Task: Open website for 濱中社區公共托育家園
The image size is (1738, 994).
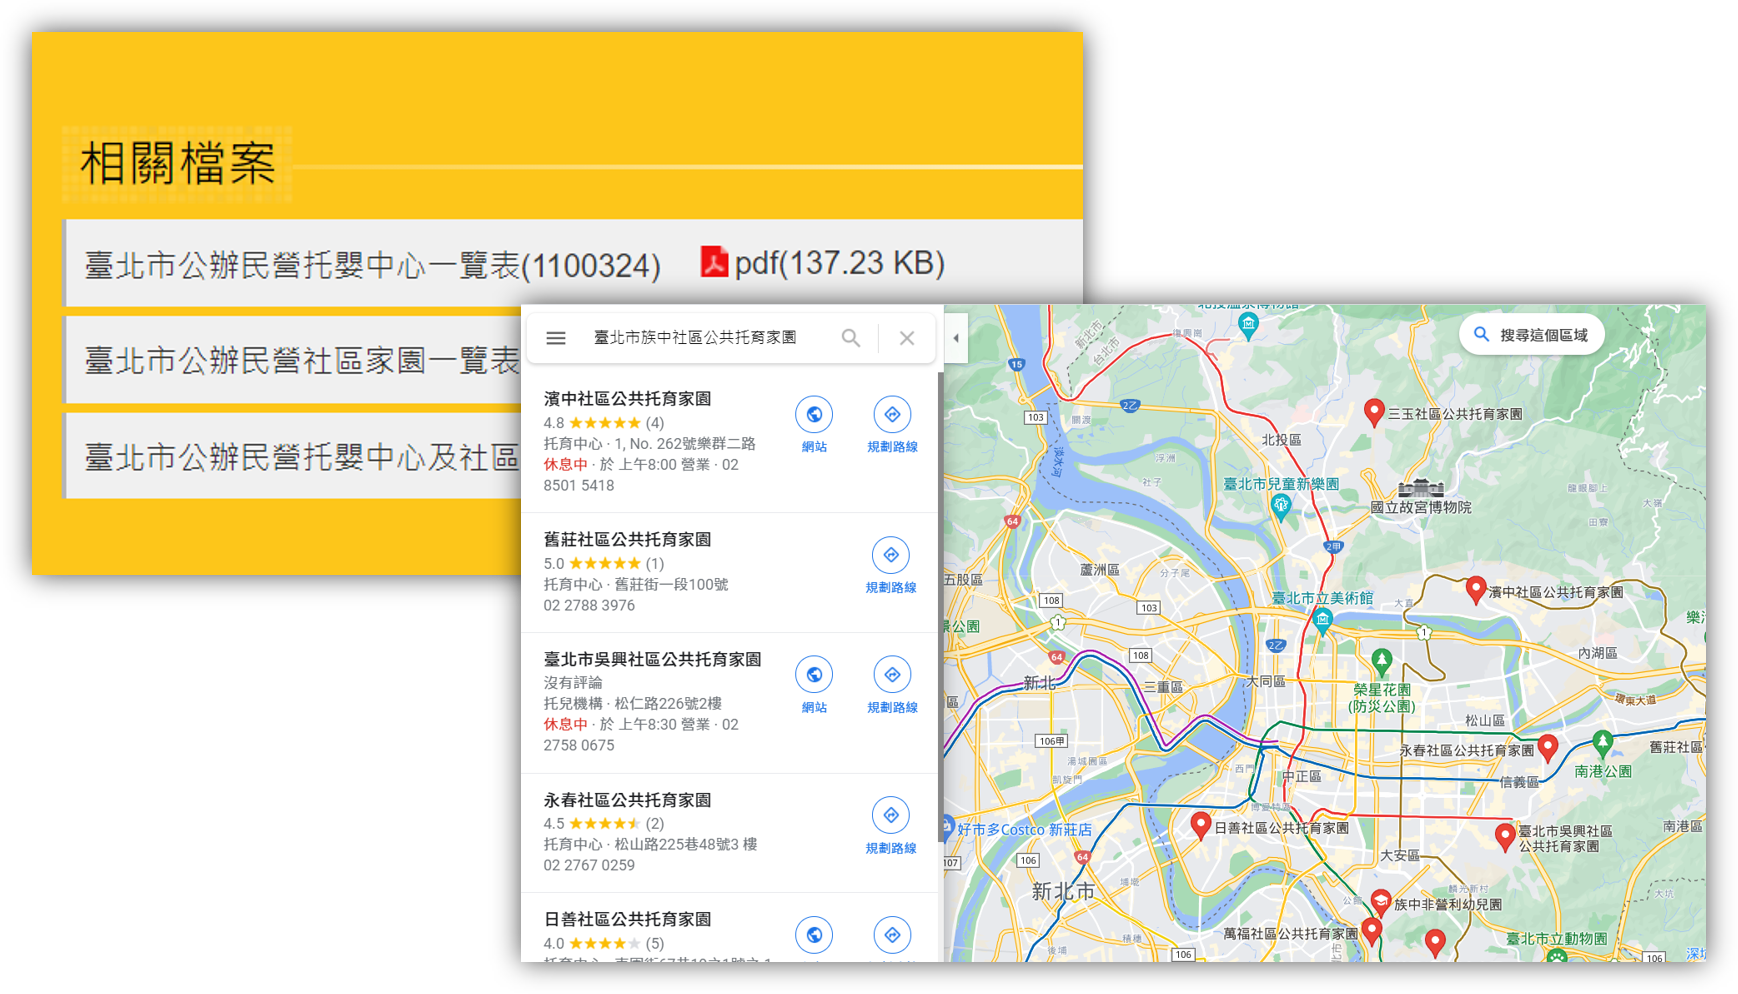Action: point(814,415)
